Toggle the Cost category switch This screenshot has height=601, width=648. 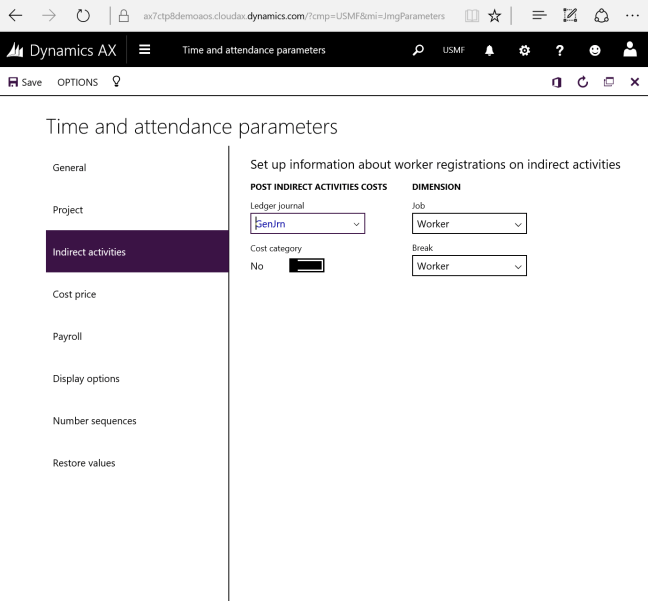click(x=307, y=265)
